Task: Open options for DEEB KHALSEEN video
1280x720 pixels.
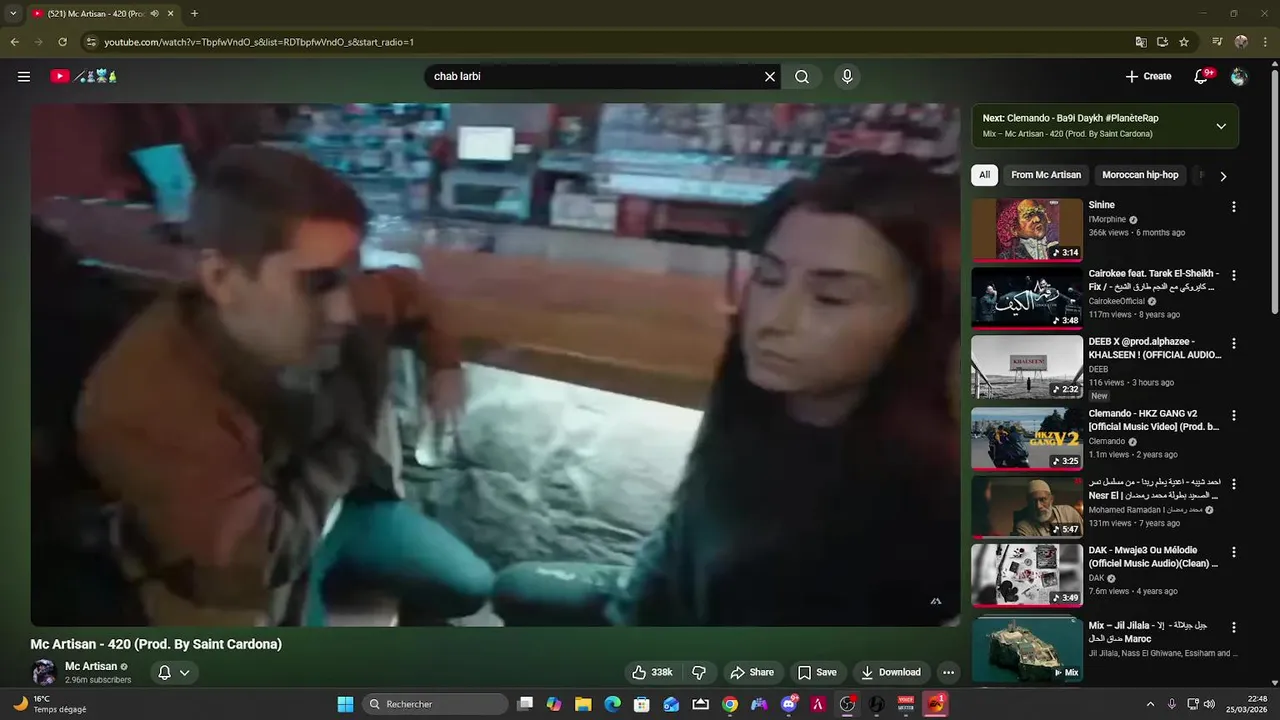Action: [x=1233, y=343]
